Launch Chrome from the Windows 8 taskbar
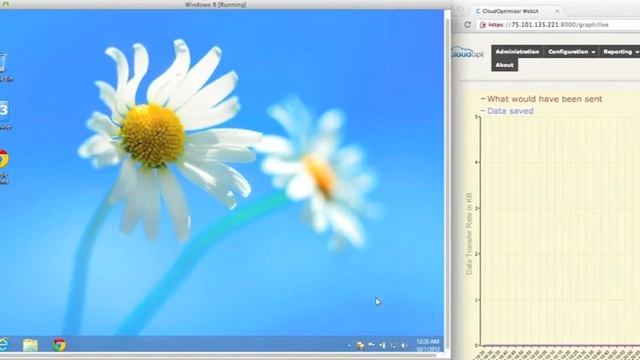Viewport: 640px width, 360px height. (59, 345)
